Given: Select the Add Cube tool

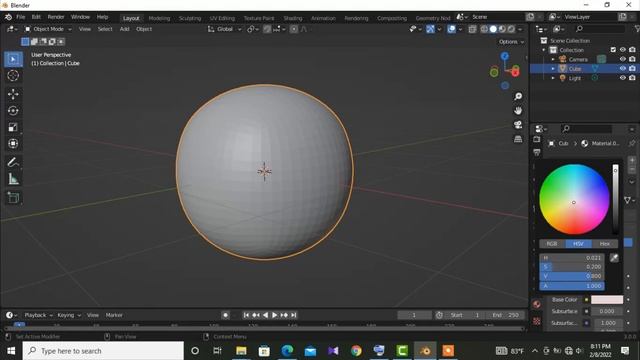Looking at the screenshot, I should (13, 198).
